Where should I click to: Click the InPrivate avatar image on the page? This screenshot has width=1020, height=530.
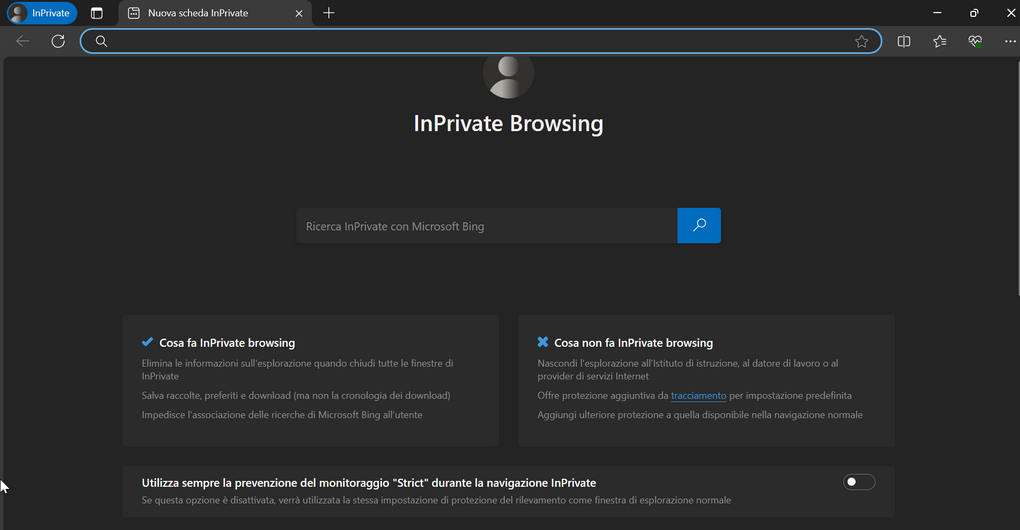[508, 76]
